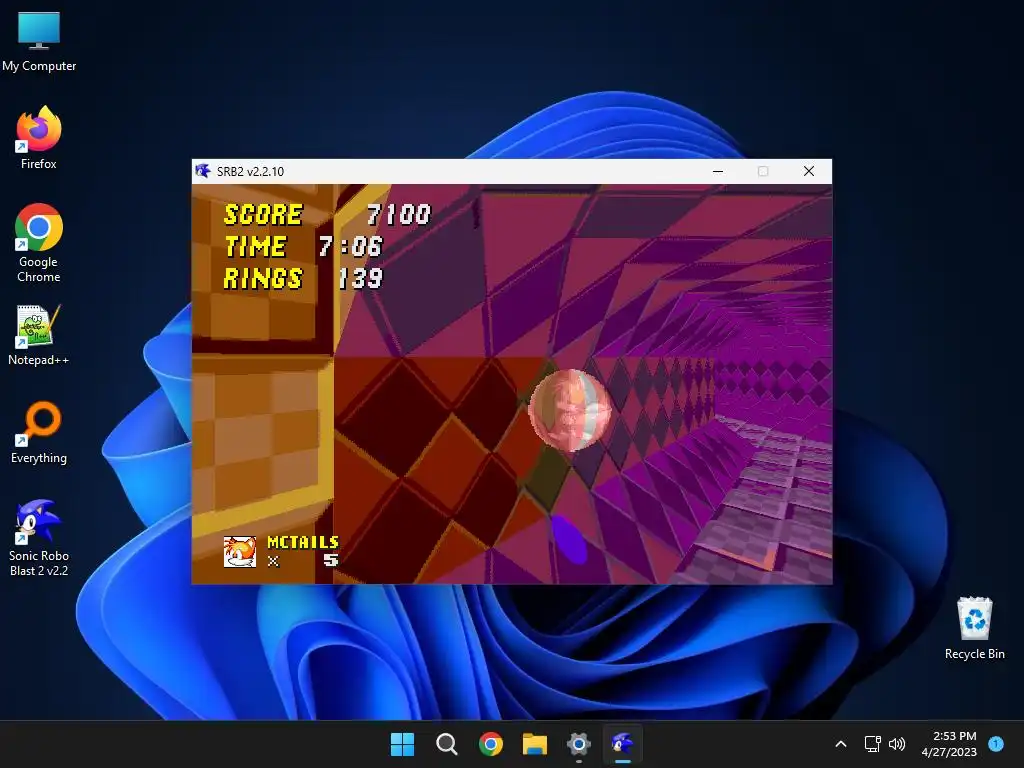
Task: Show hidden system tray icons
Action: [841, 744]
